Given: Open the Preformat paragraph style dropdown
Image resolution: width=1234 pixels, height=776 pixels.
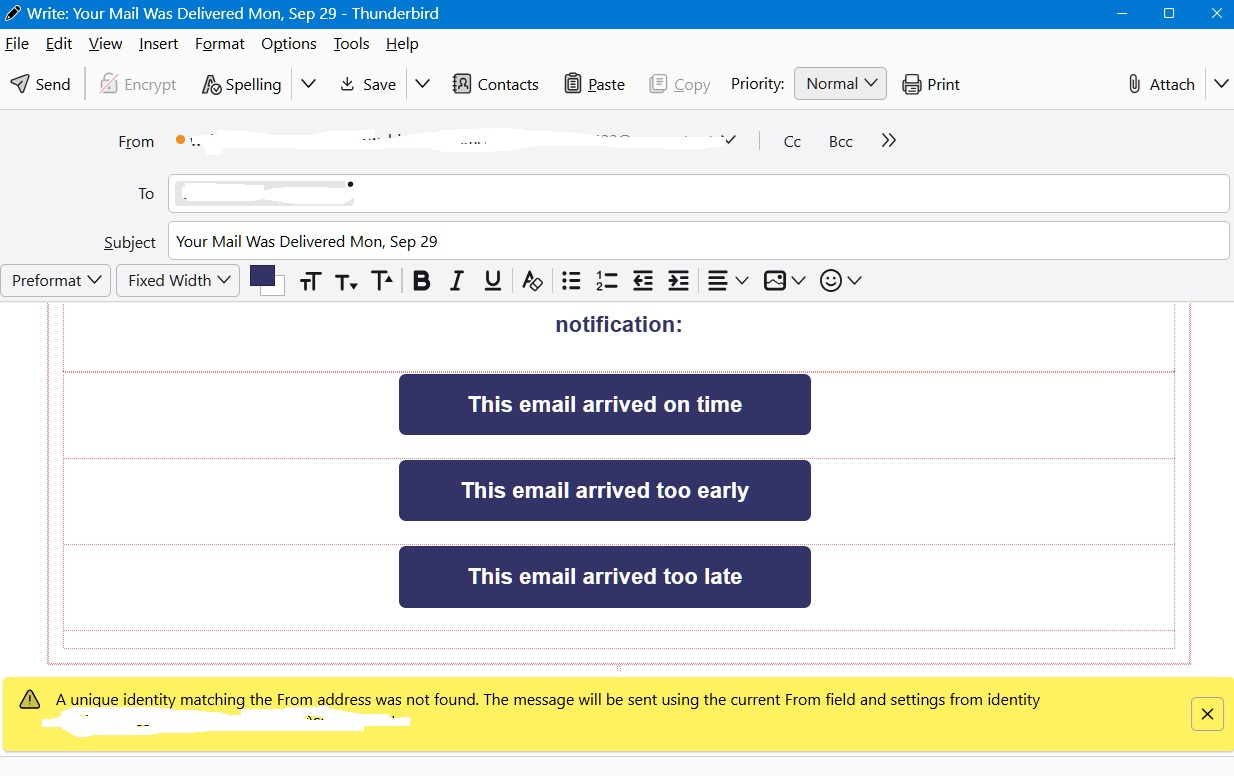Looking at the screenshot, I should pyautogui.click(x=55, y=281).
